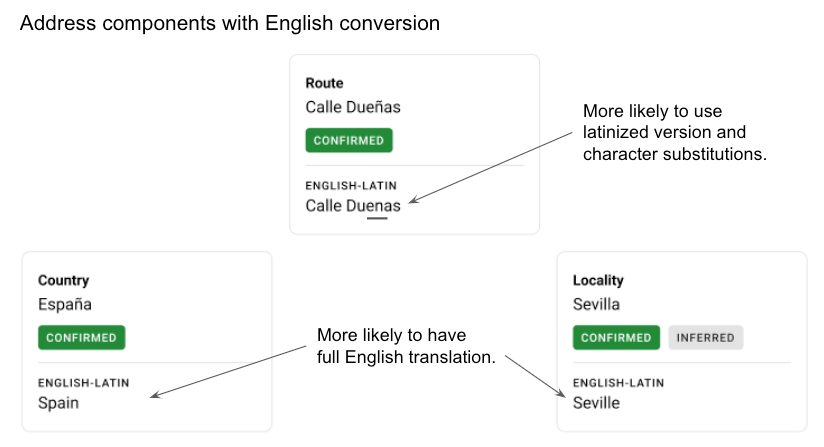The height and width of the screenshot is (447, 824).
Task: Click the 'Address components with English conversion' title
Action: [x=230, y=23]
